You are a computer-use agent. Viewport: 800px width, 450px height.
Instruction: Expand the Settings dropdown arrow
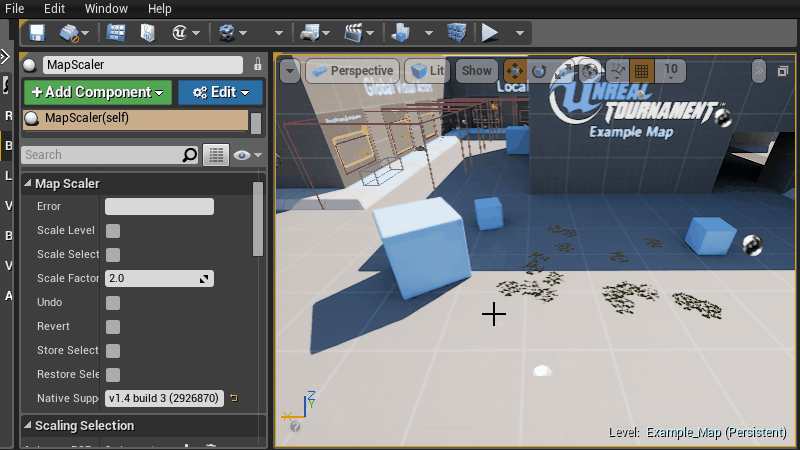(243, 33)
